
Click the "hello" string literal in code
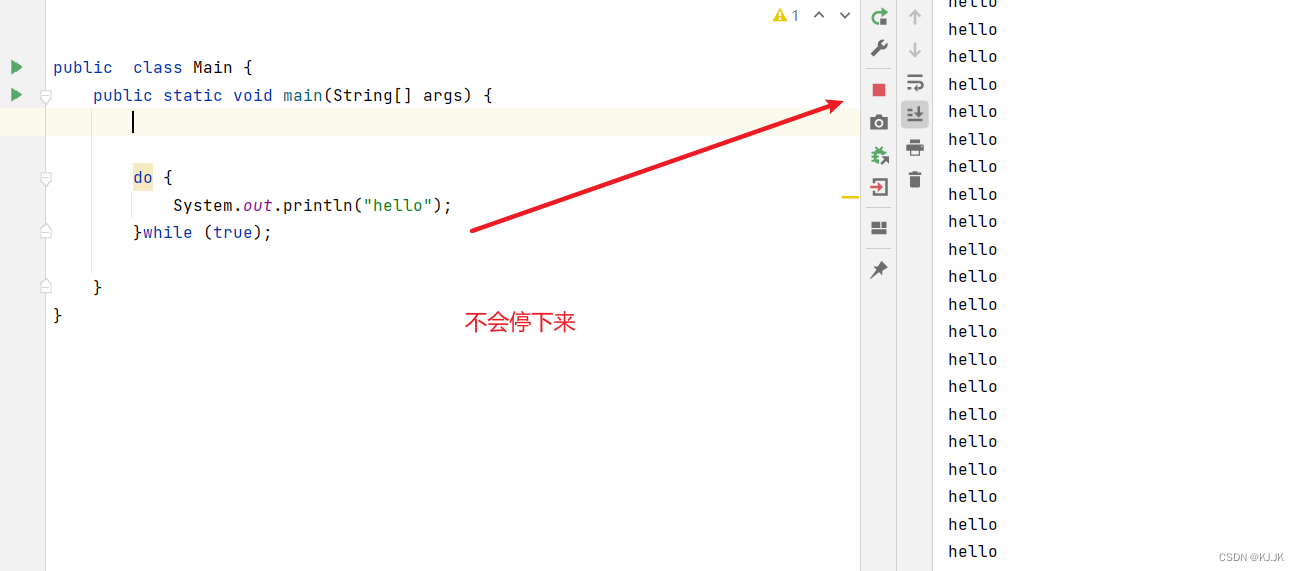pos(397,205)
